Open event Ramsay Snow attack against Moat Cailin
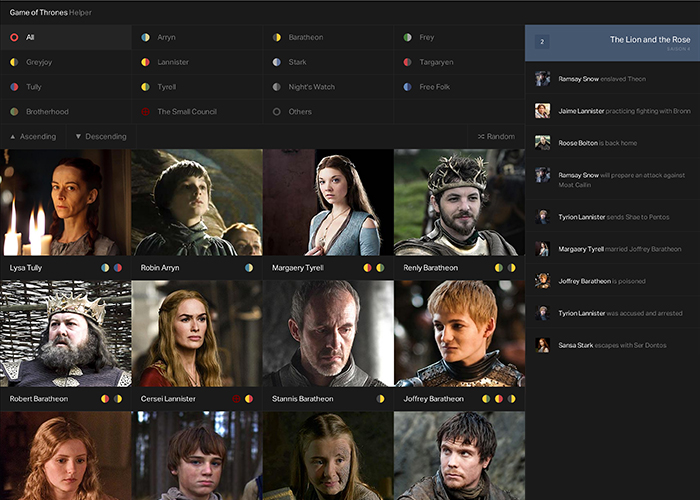The height and width of the screenshot is (500, 700). [612, 179]
